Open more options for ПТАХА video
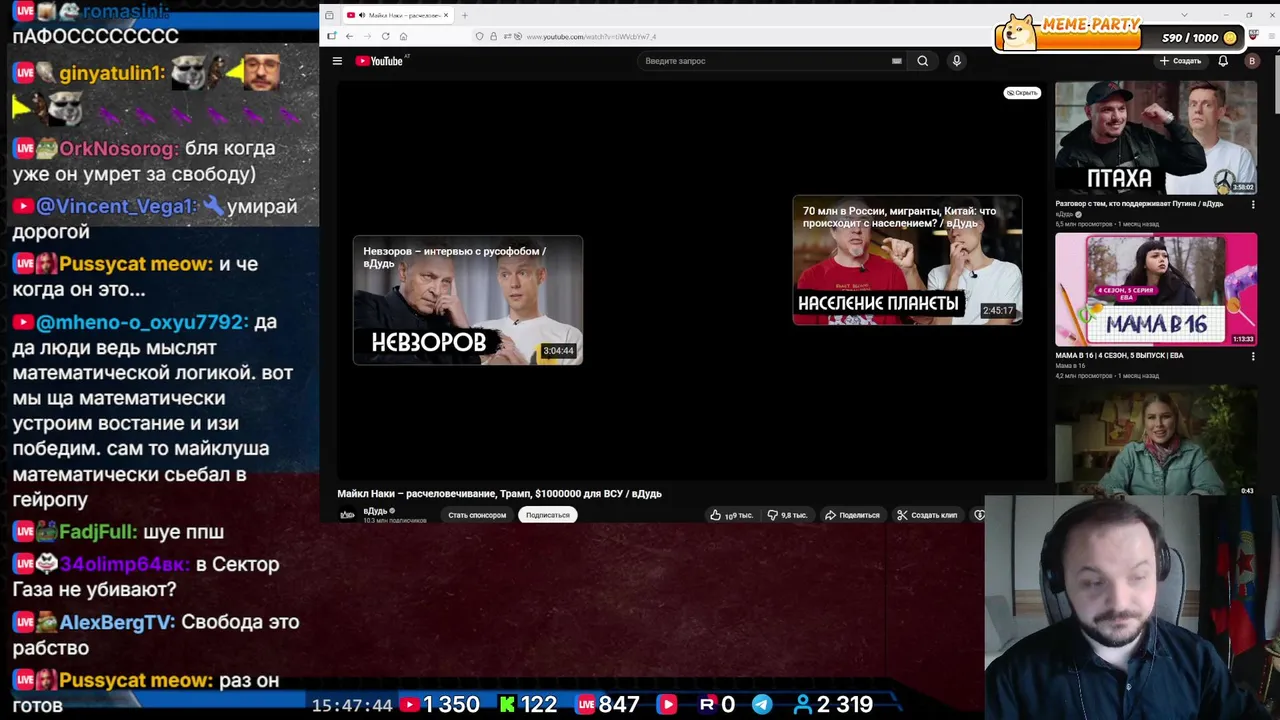1280x720 pixels. pos(1253,204)
